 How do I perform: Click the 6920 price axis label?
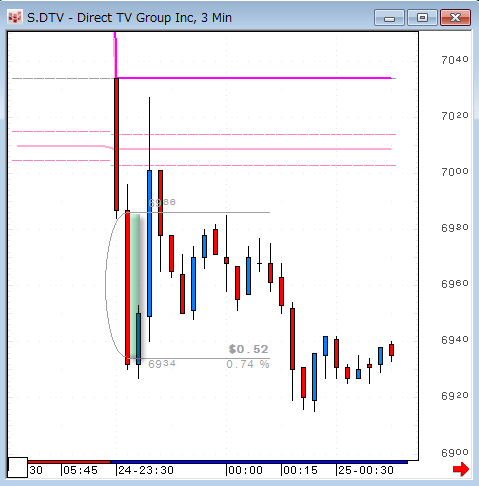pos(455,396)
